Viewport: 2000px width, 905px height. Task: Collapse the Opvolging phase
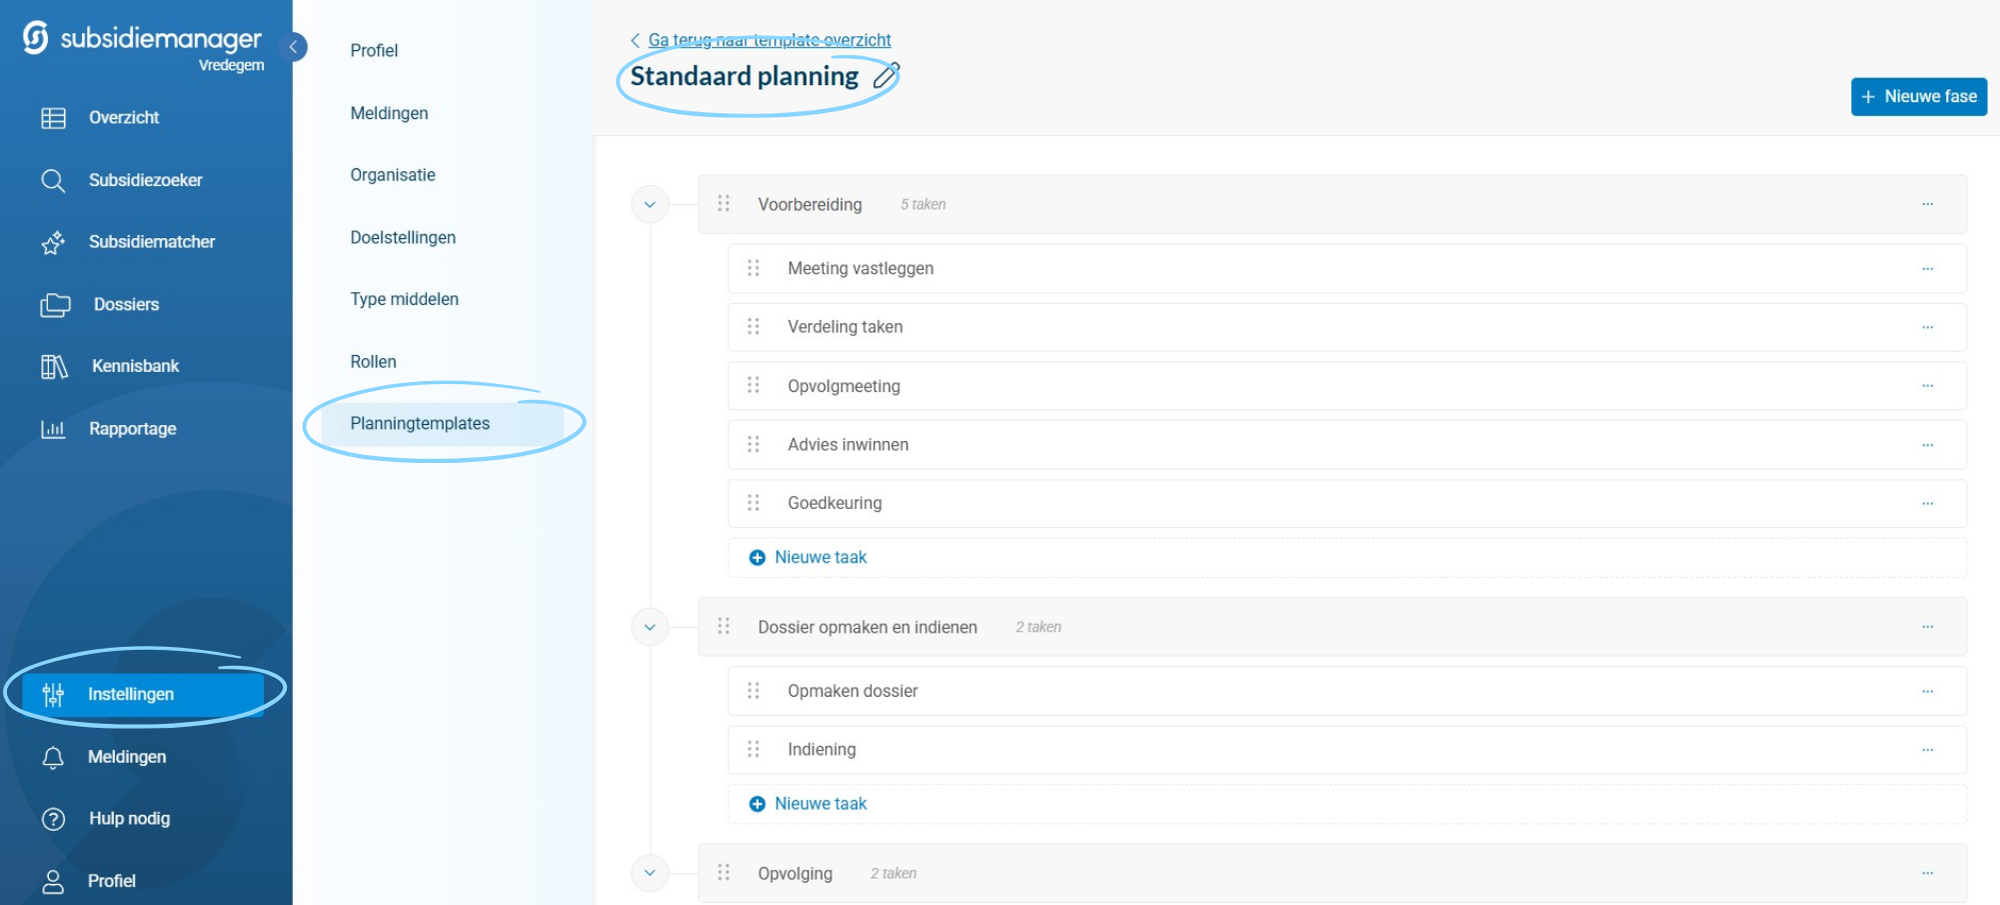click(x=650, y=872)
